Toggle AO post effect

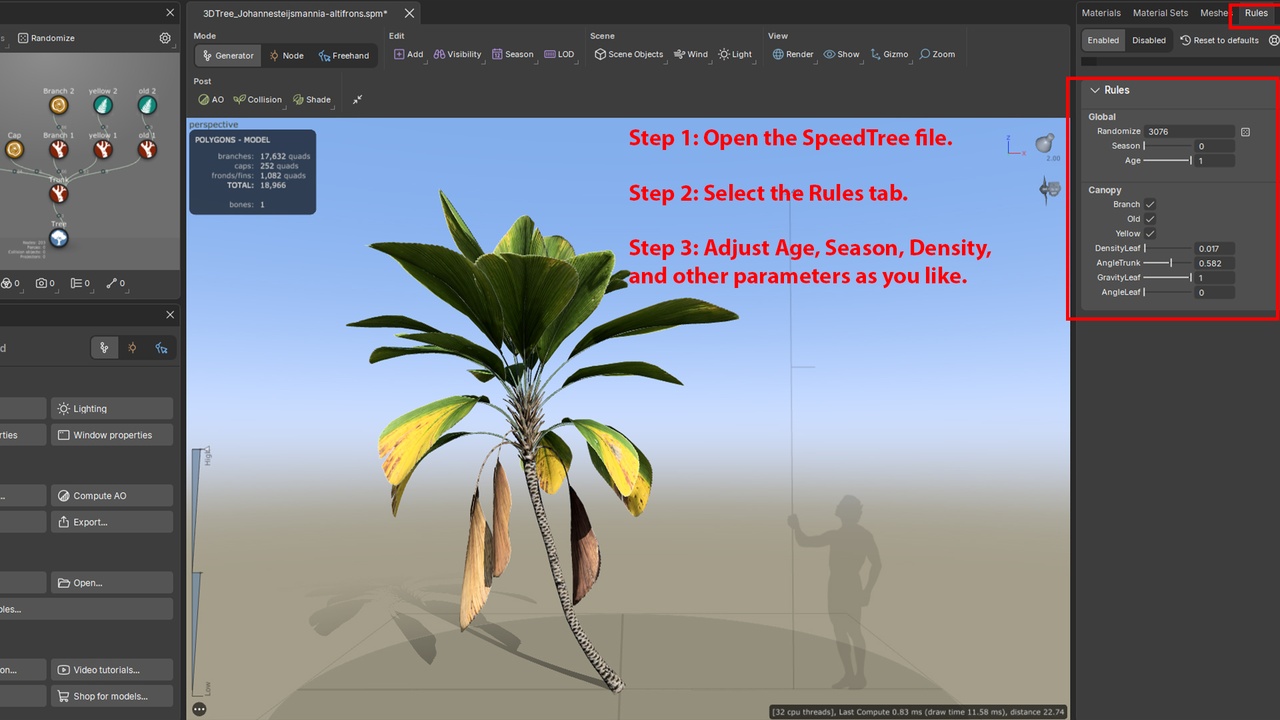(x=211, y=100)
